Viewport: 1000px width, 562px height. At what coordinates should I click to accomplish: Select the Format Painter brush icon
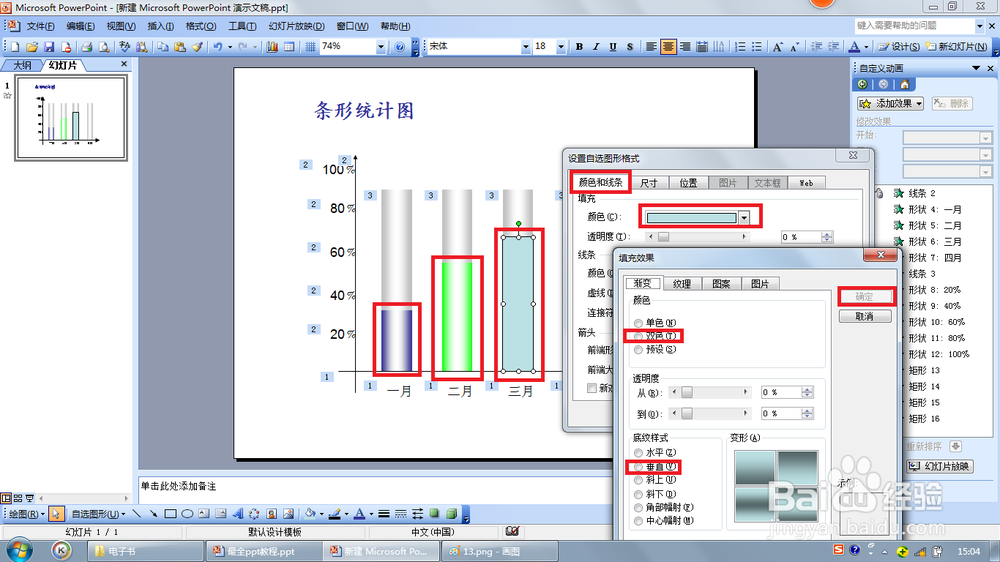tap(197, 47)
